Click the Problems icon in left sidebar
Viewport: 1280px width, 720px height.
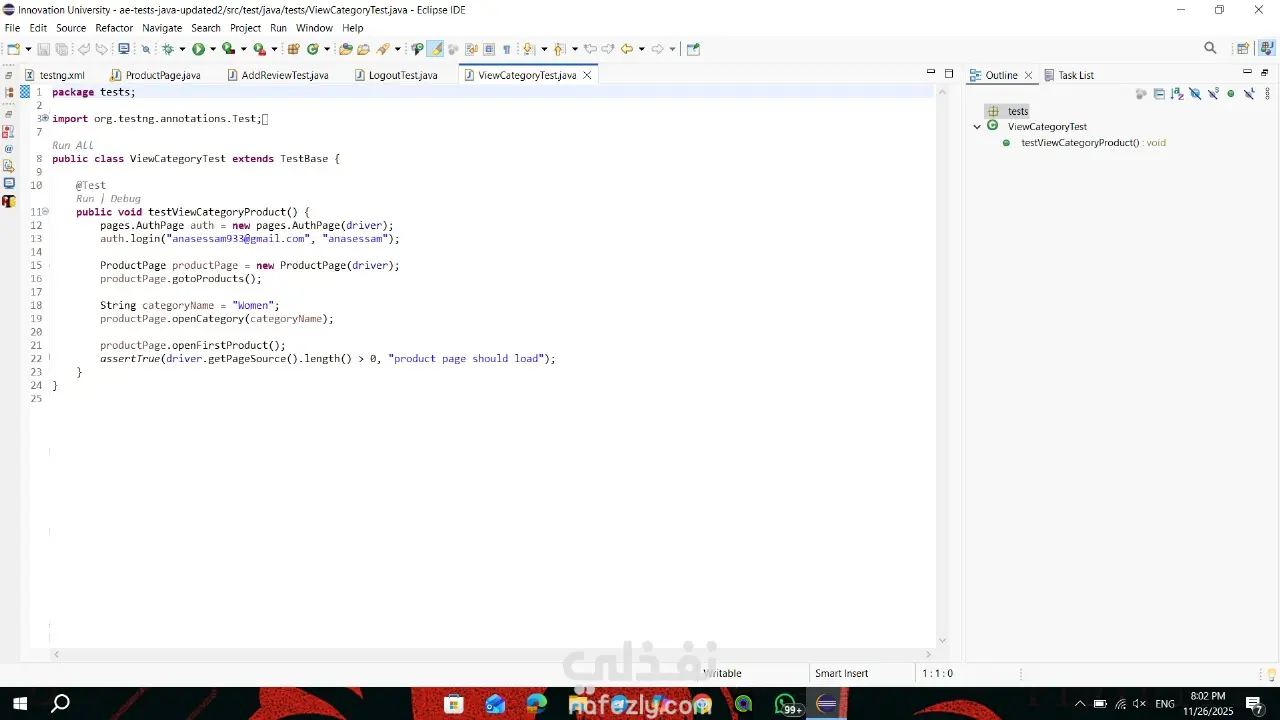9,131
